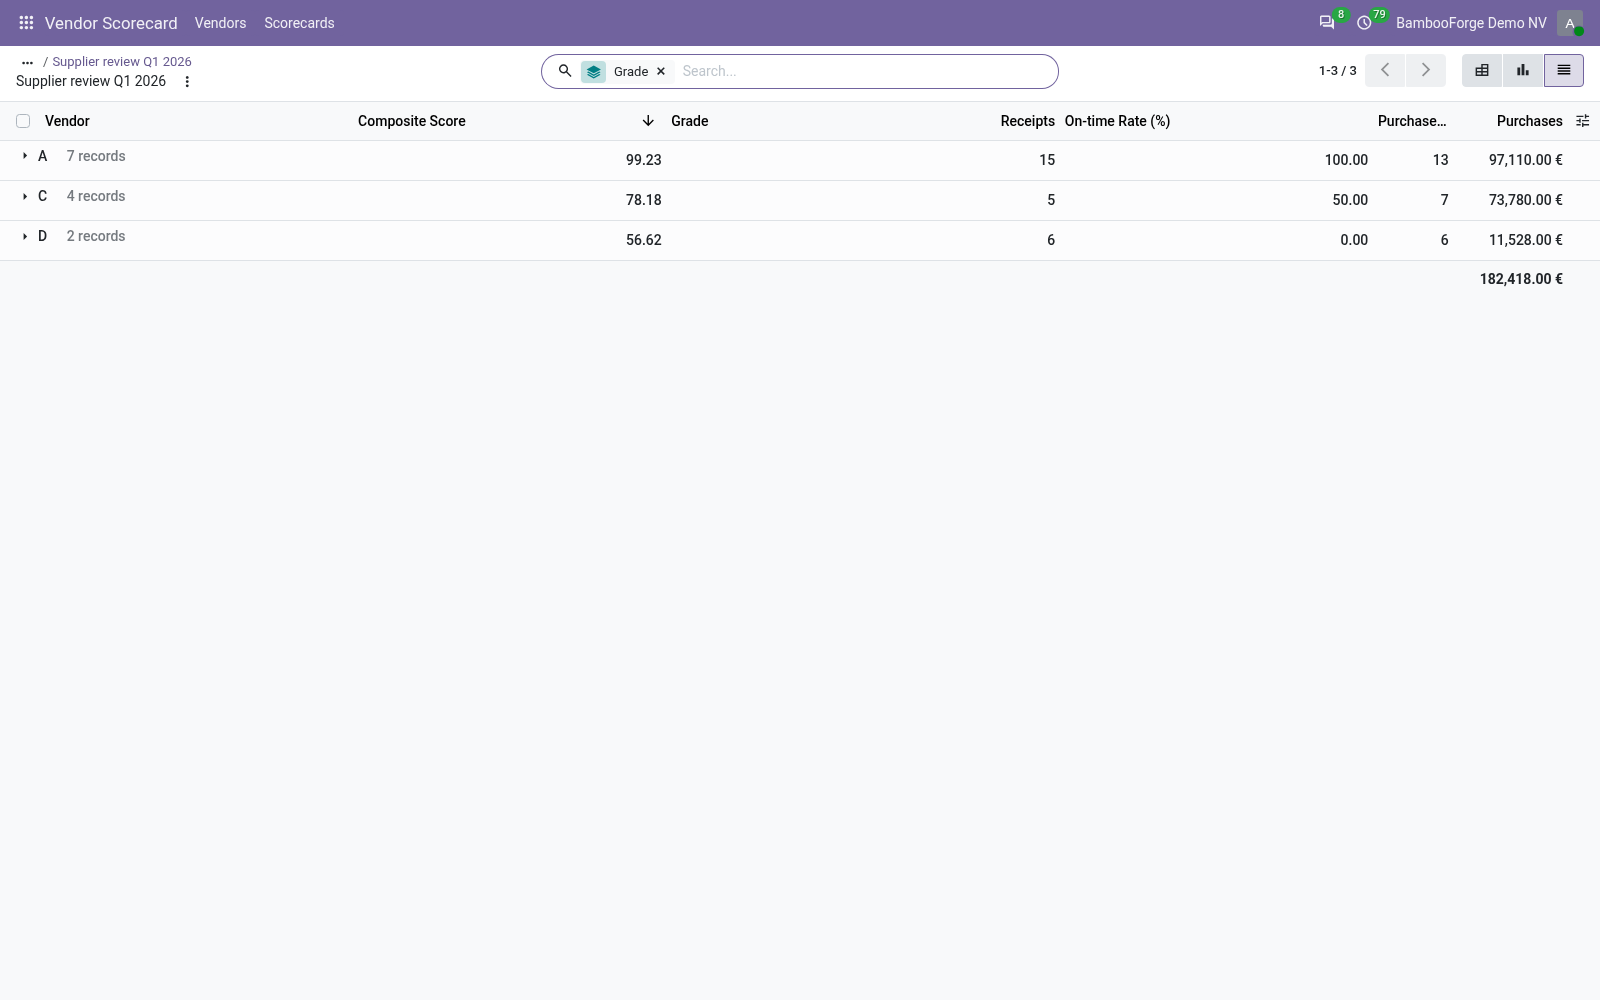
Task: Open the apps grid menu icon
Action: (26, 22)
